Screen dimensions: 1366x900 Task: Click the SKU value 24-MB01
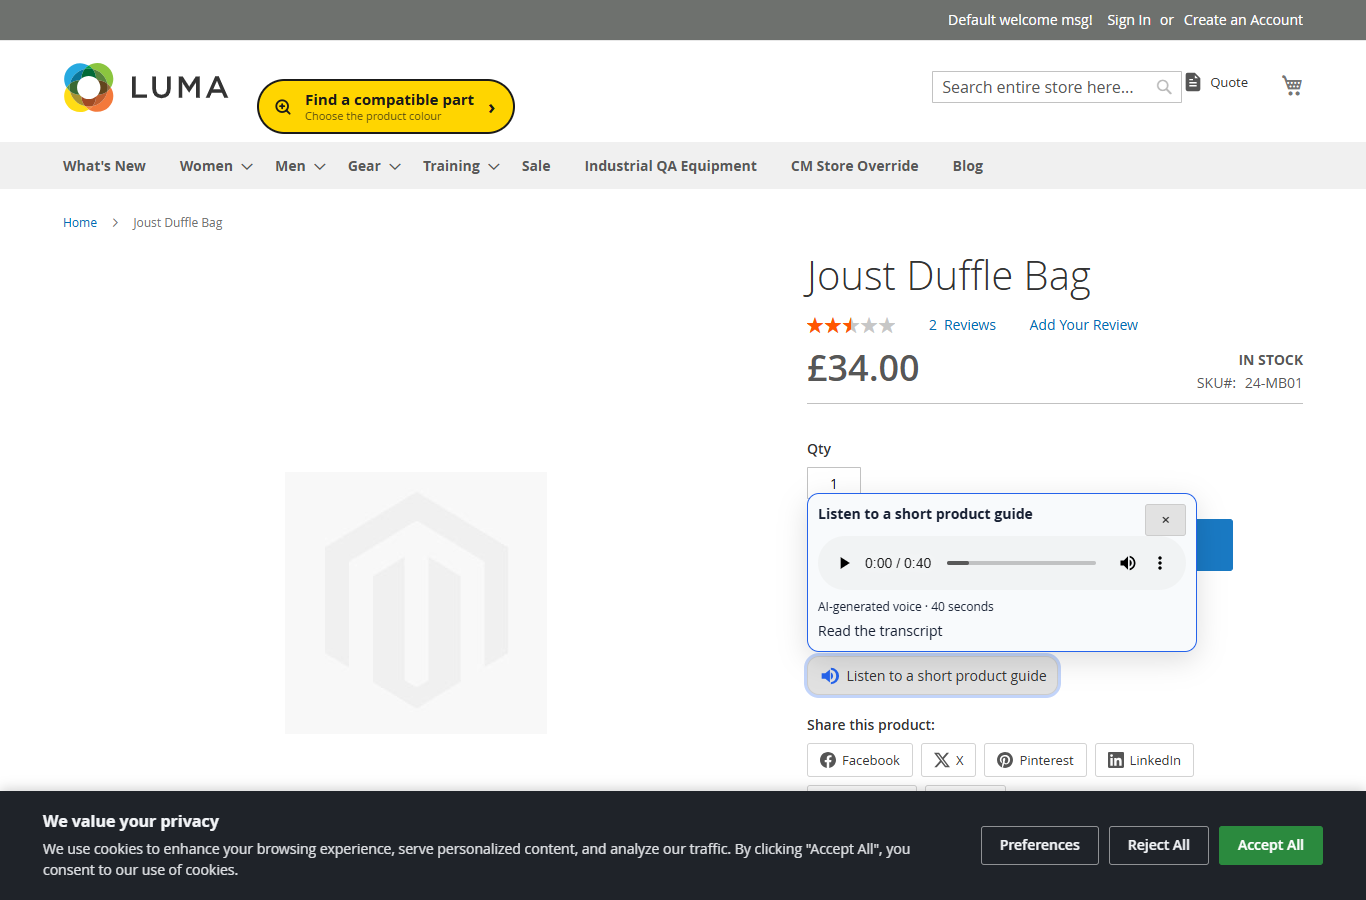coord(1273,383)
